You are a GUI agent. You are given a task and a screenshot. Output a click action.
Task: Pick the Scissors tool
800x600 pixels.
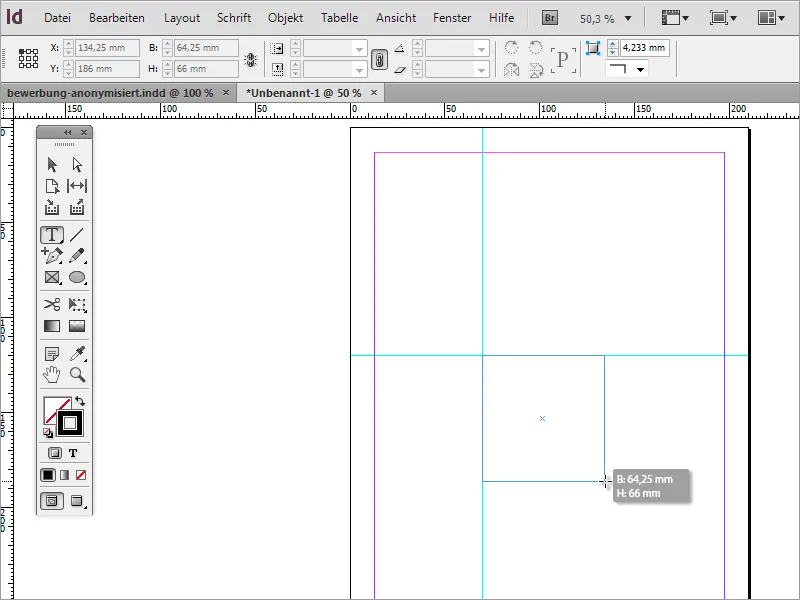point(51,303)
